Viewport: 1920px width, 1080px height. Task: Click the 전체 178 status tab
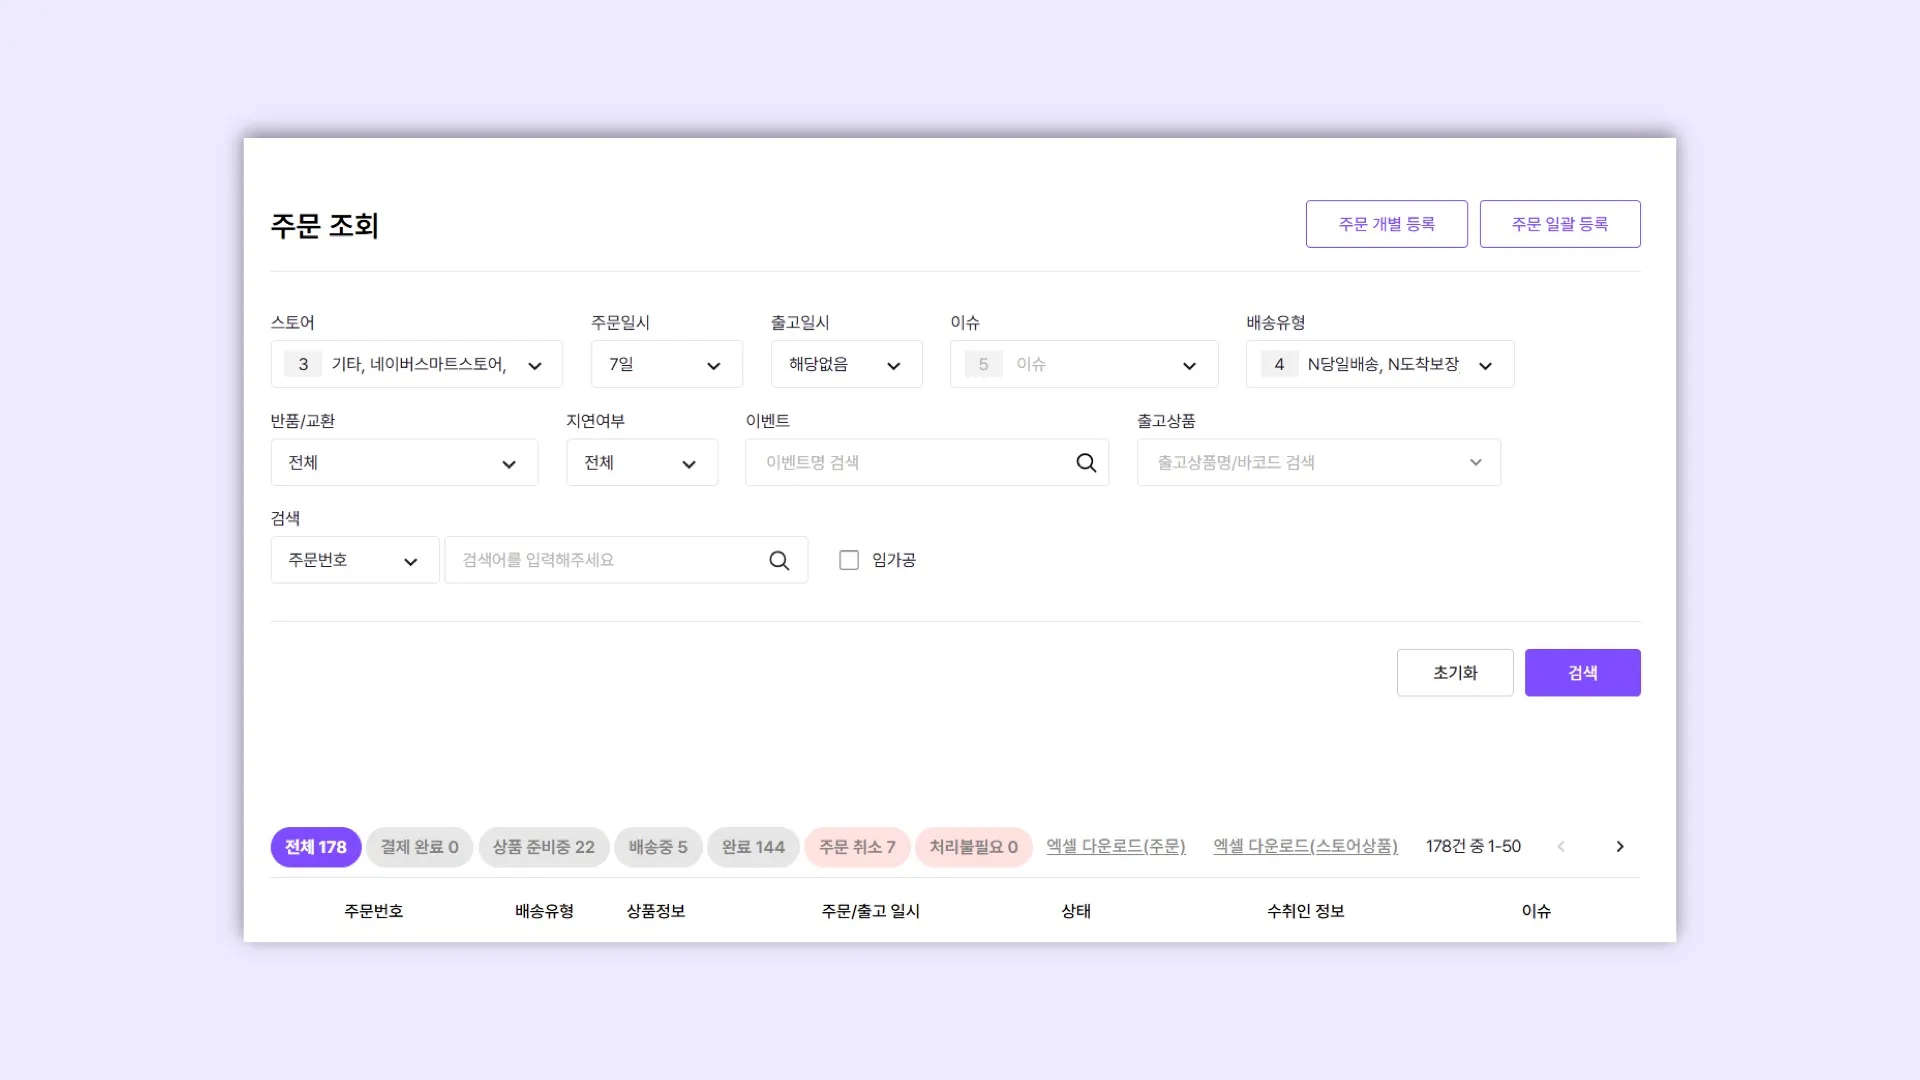tap(315, 847)
